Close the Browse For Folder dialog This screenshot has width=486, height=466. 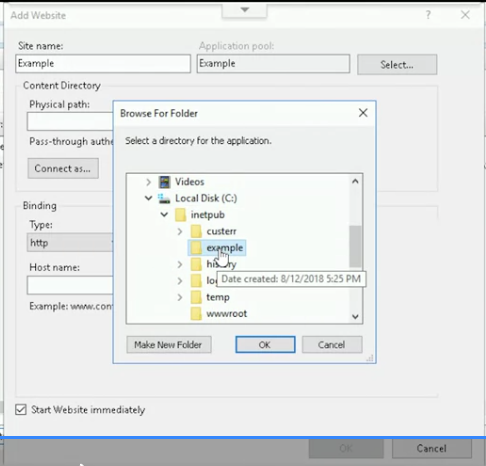(363, 113)
